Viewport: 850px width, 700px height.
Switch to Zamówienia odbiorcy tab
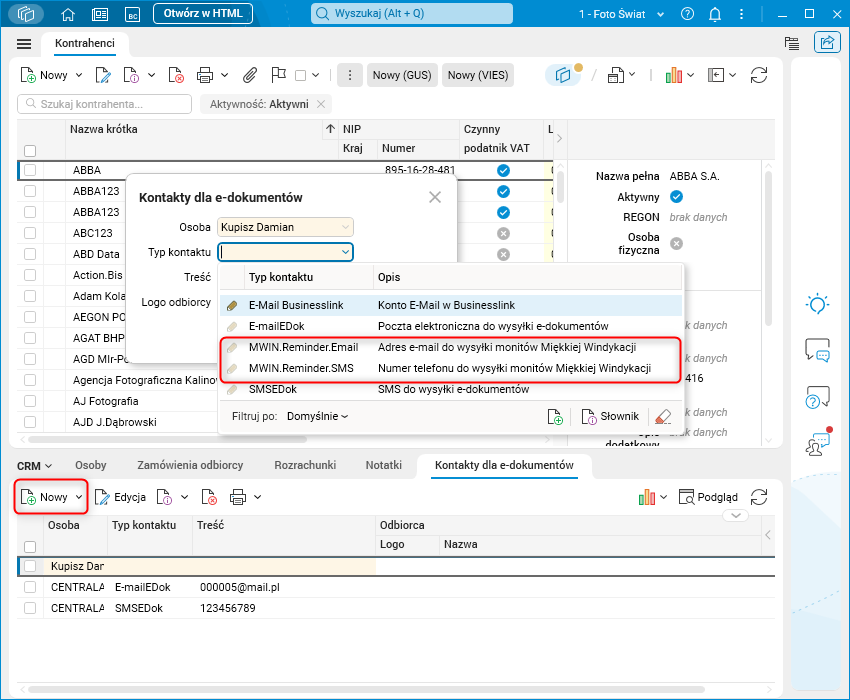(x=190, y=465)
